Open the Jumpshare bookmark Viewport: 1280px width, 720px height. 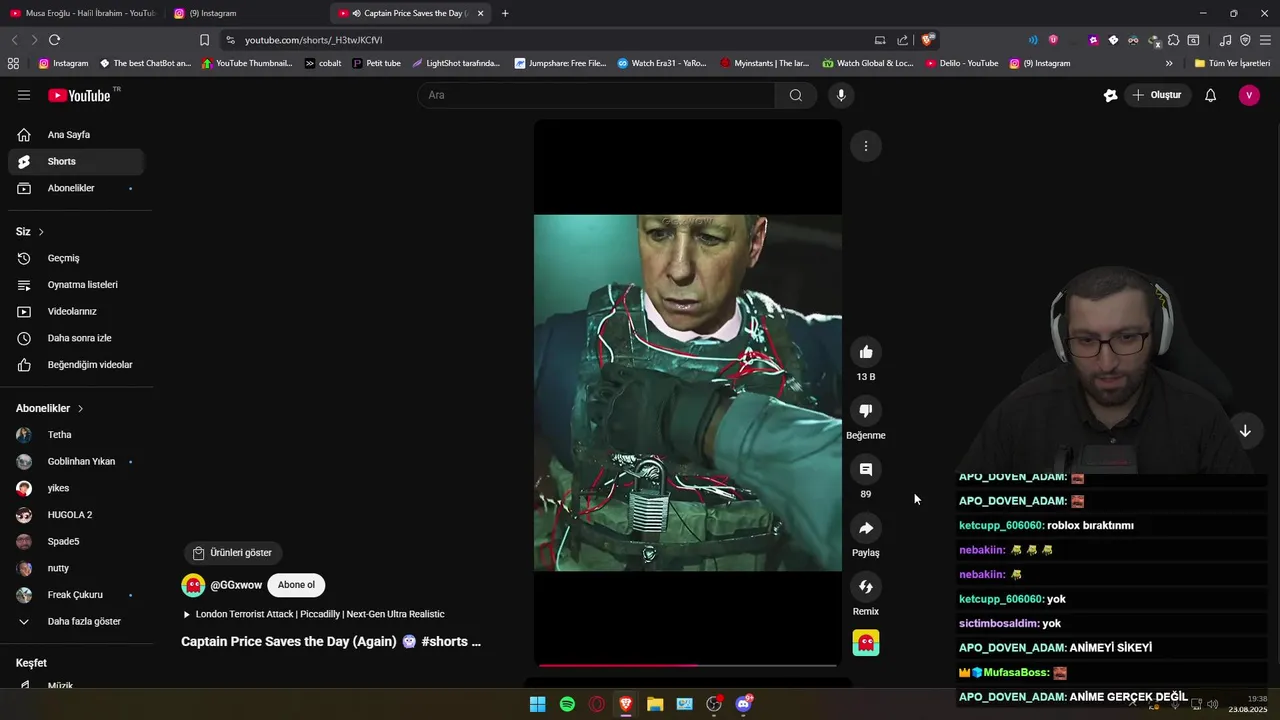click(x=560, y=63)
